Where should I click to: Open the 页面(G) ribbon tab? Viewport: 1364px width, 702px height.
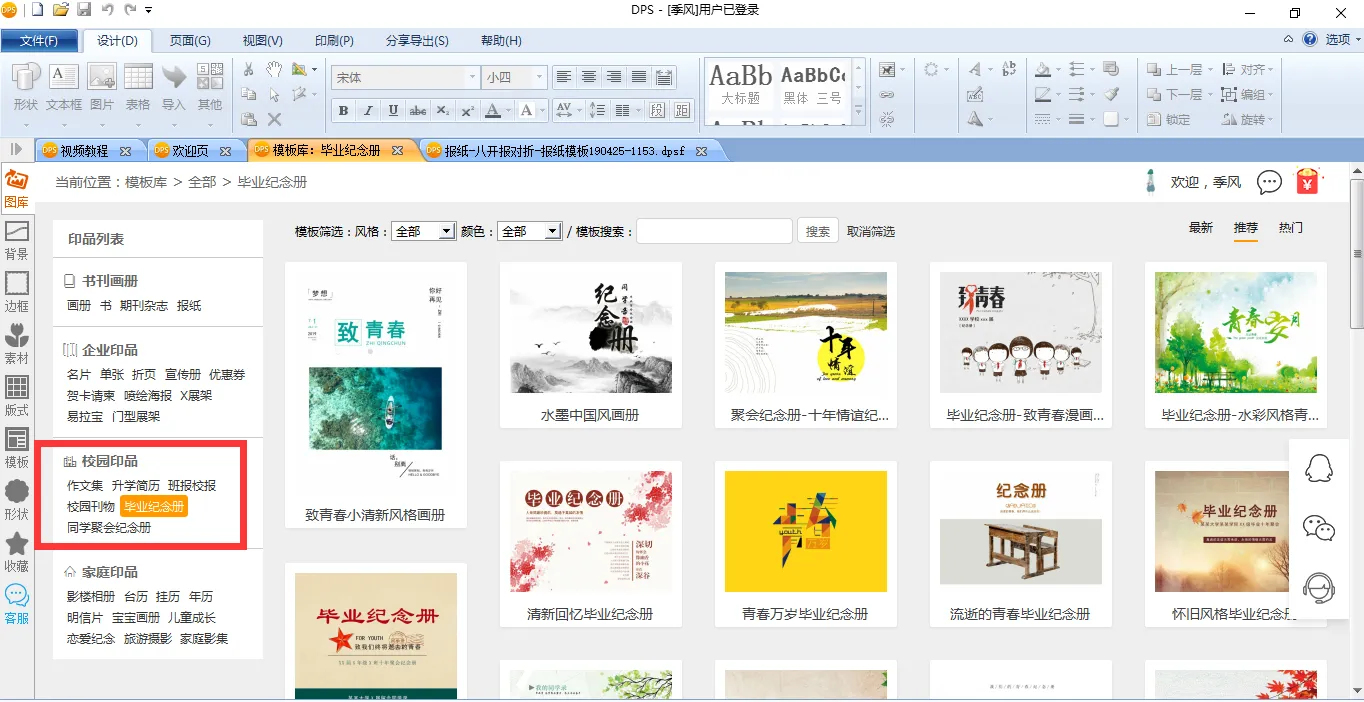[190, 40]
